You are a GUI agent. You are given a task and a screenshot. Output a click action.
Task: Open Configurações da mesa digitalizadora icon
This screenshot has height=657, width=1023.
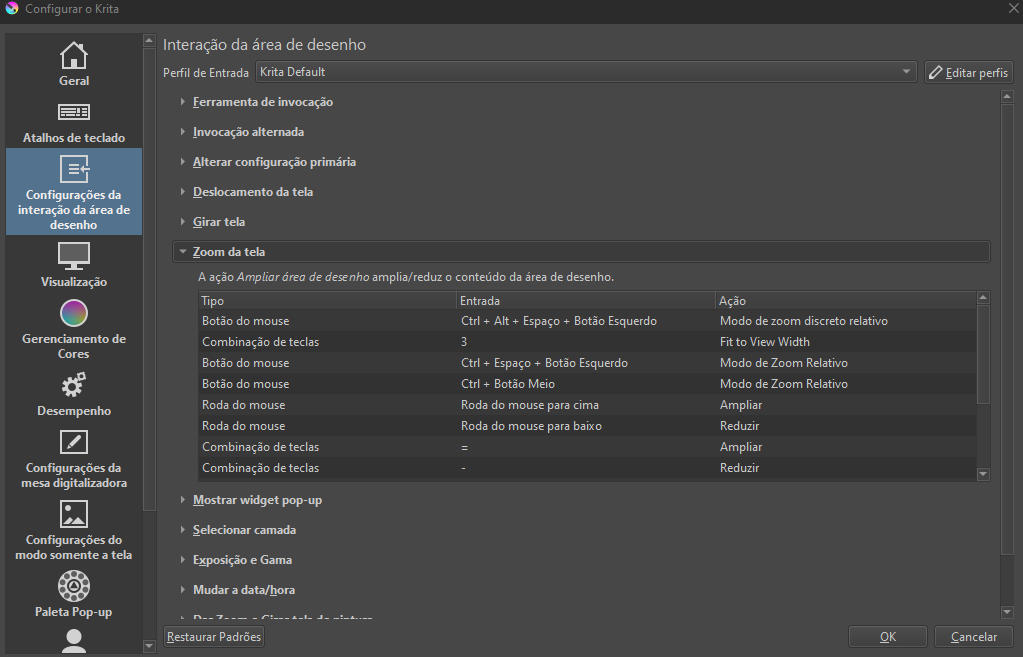(74, 442)
